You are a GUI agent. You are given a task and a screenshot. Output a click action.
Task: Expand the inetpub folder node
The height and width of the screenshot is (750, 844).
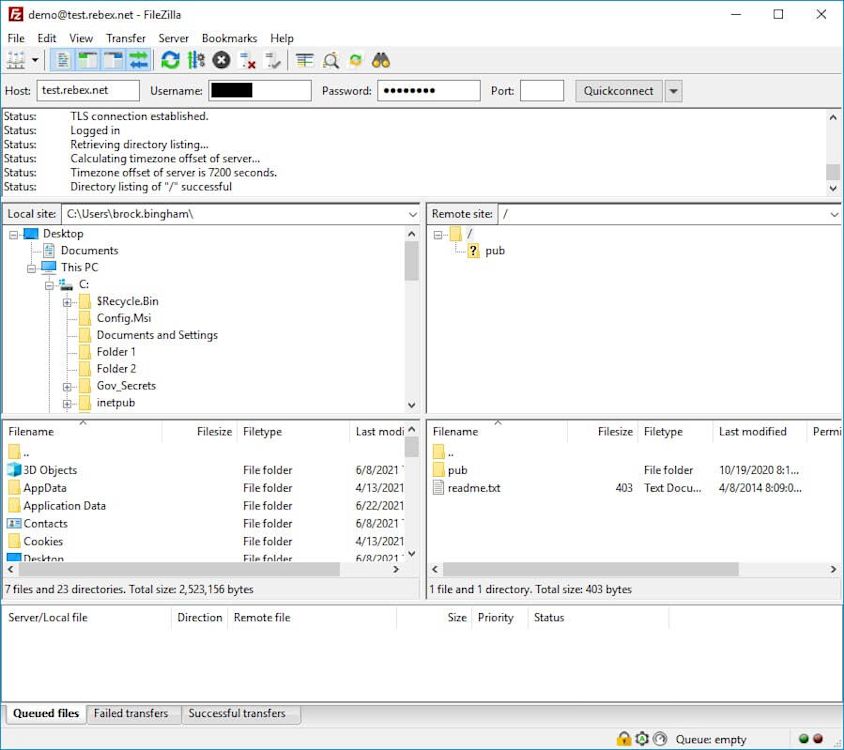click(x=67, y=403)
